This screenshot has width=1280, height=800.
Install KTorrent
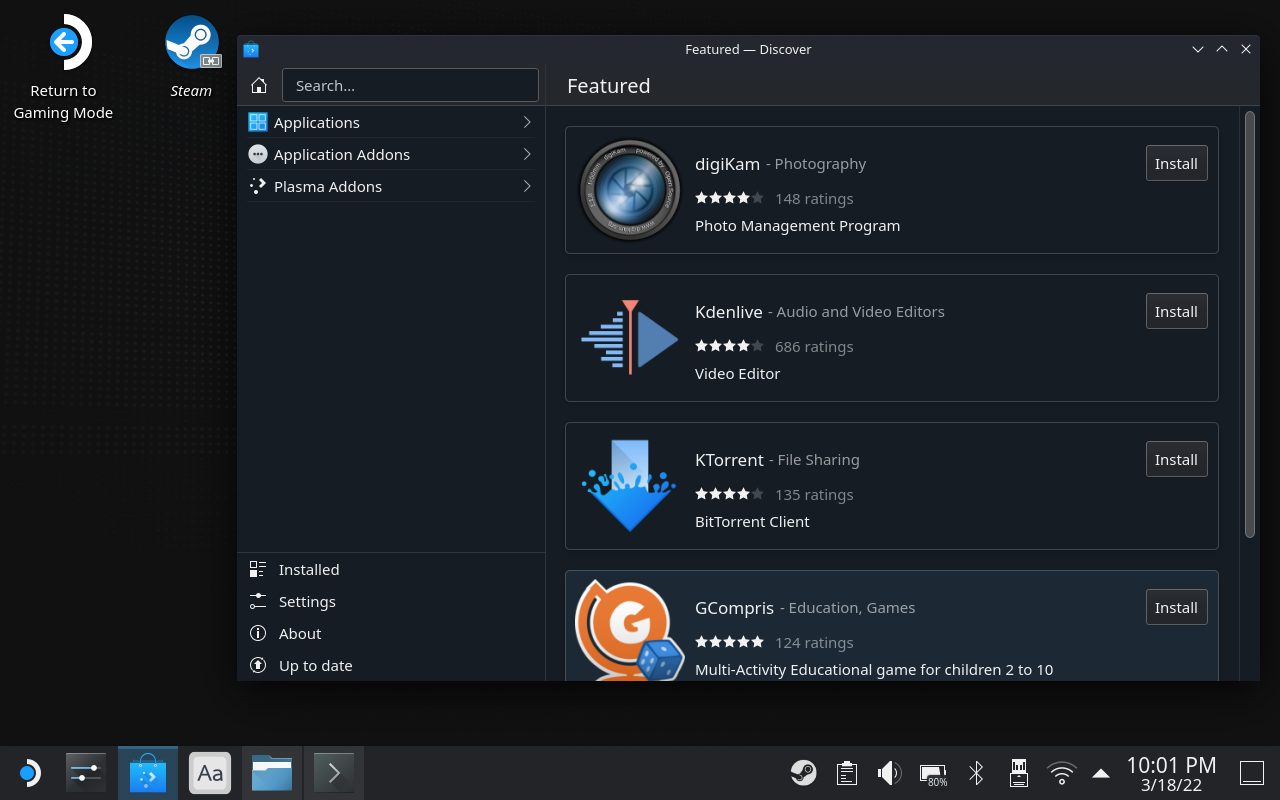[1176, 459]
